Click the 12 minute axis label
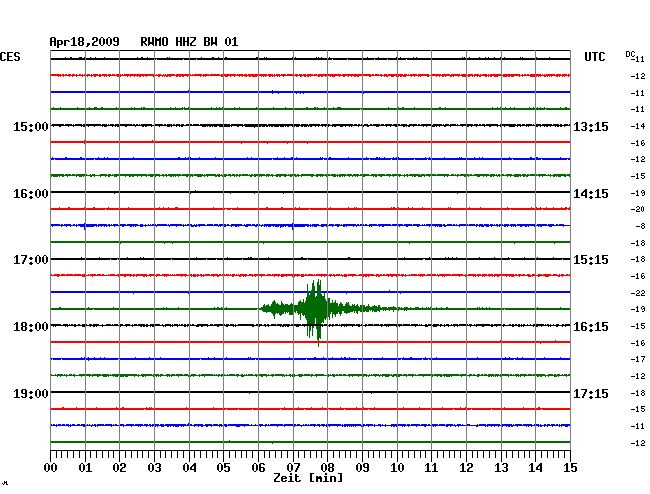This screenshot has height=494, width=650. click(466, 468)
